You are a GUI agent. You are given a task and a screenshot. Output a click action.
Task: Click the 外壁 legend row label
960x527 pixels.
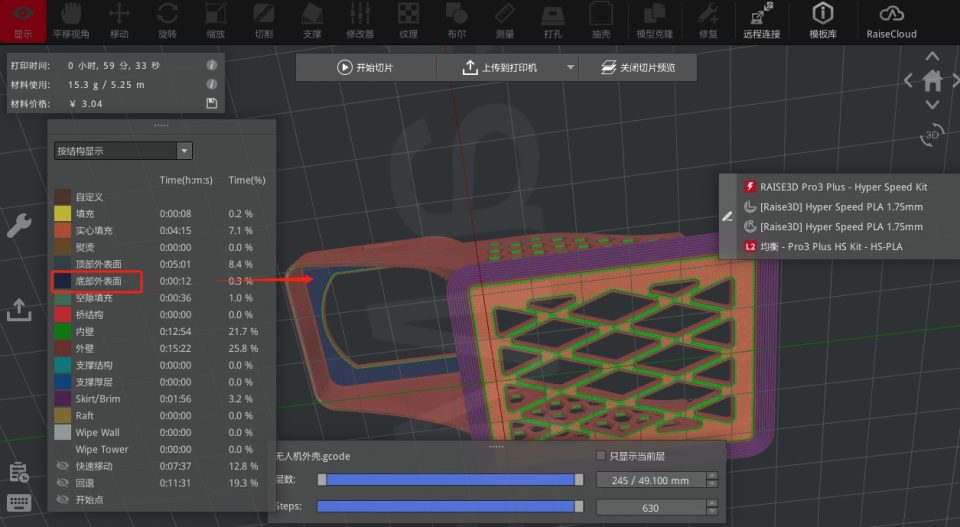tap(85, 348)
